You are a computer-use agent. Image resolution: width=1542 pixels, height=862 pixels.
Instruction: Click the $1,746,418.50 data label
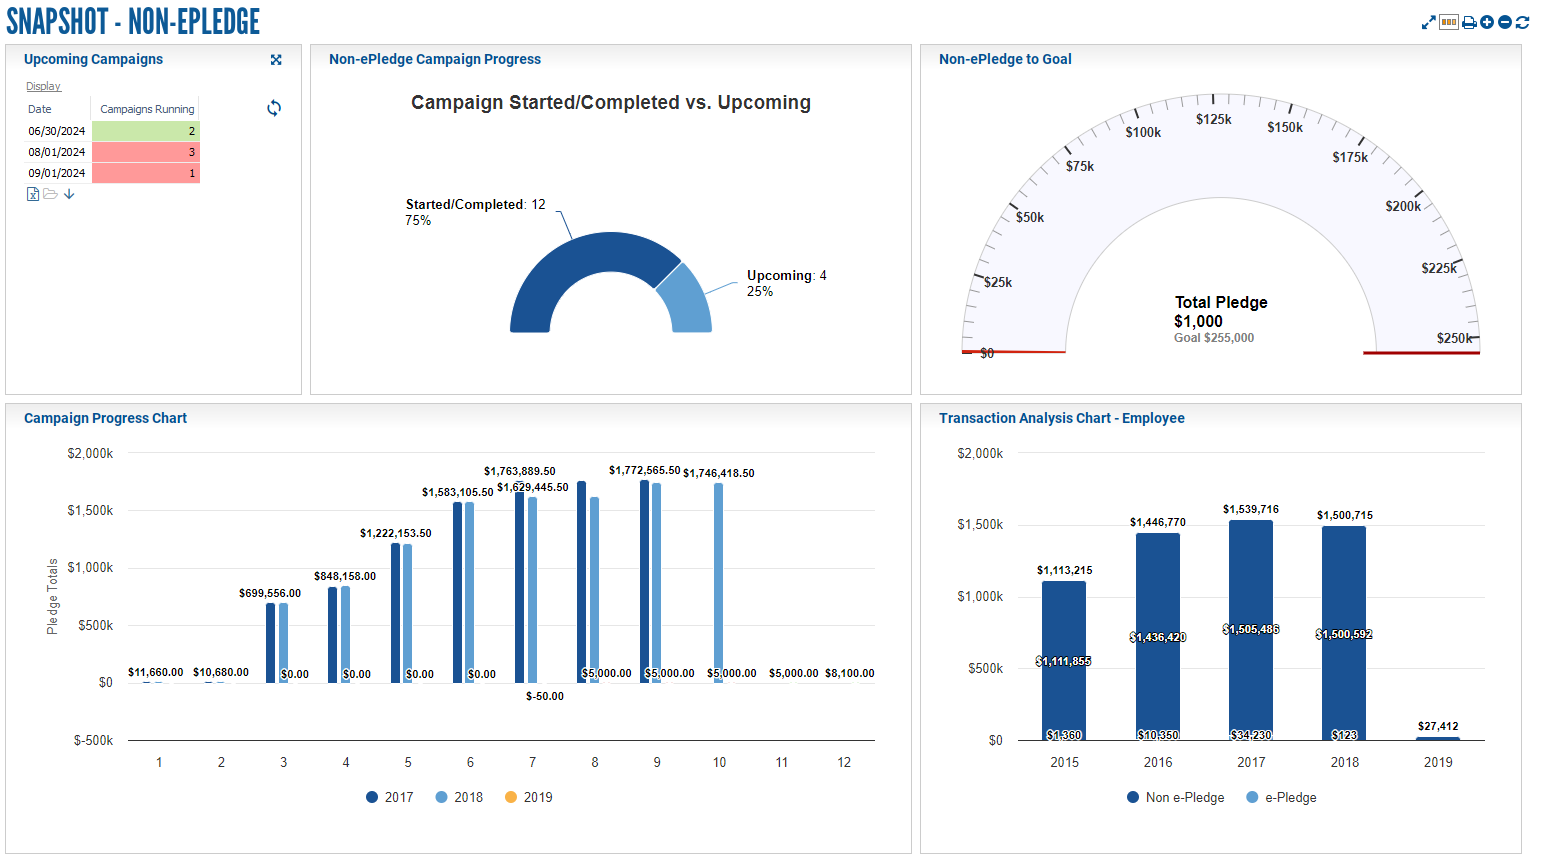coord(719,473)
